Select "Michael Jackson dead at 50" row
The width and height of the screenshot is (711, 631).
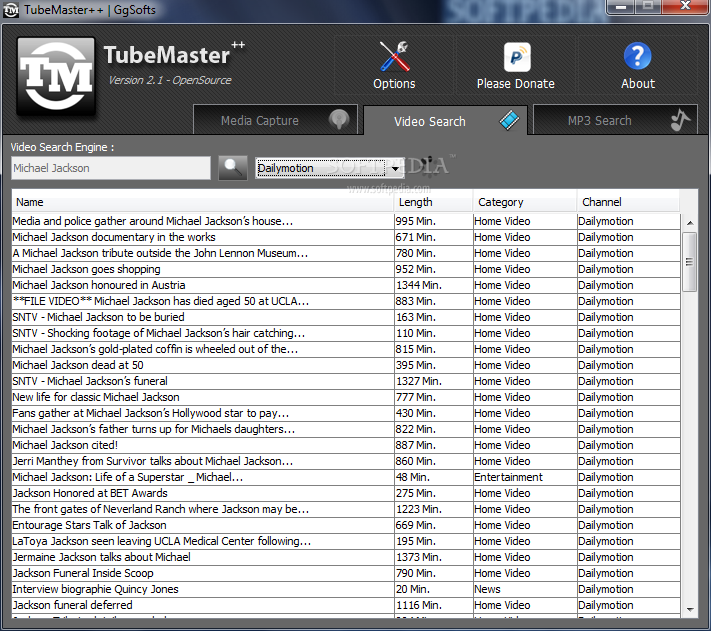tap(346, 365)
